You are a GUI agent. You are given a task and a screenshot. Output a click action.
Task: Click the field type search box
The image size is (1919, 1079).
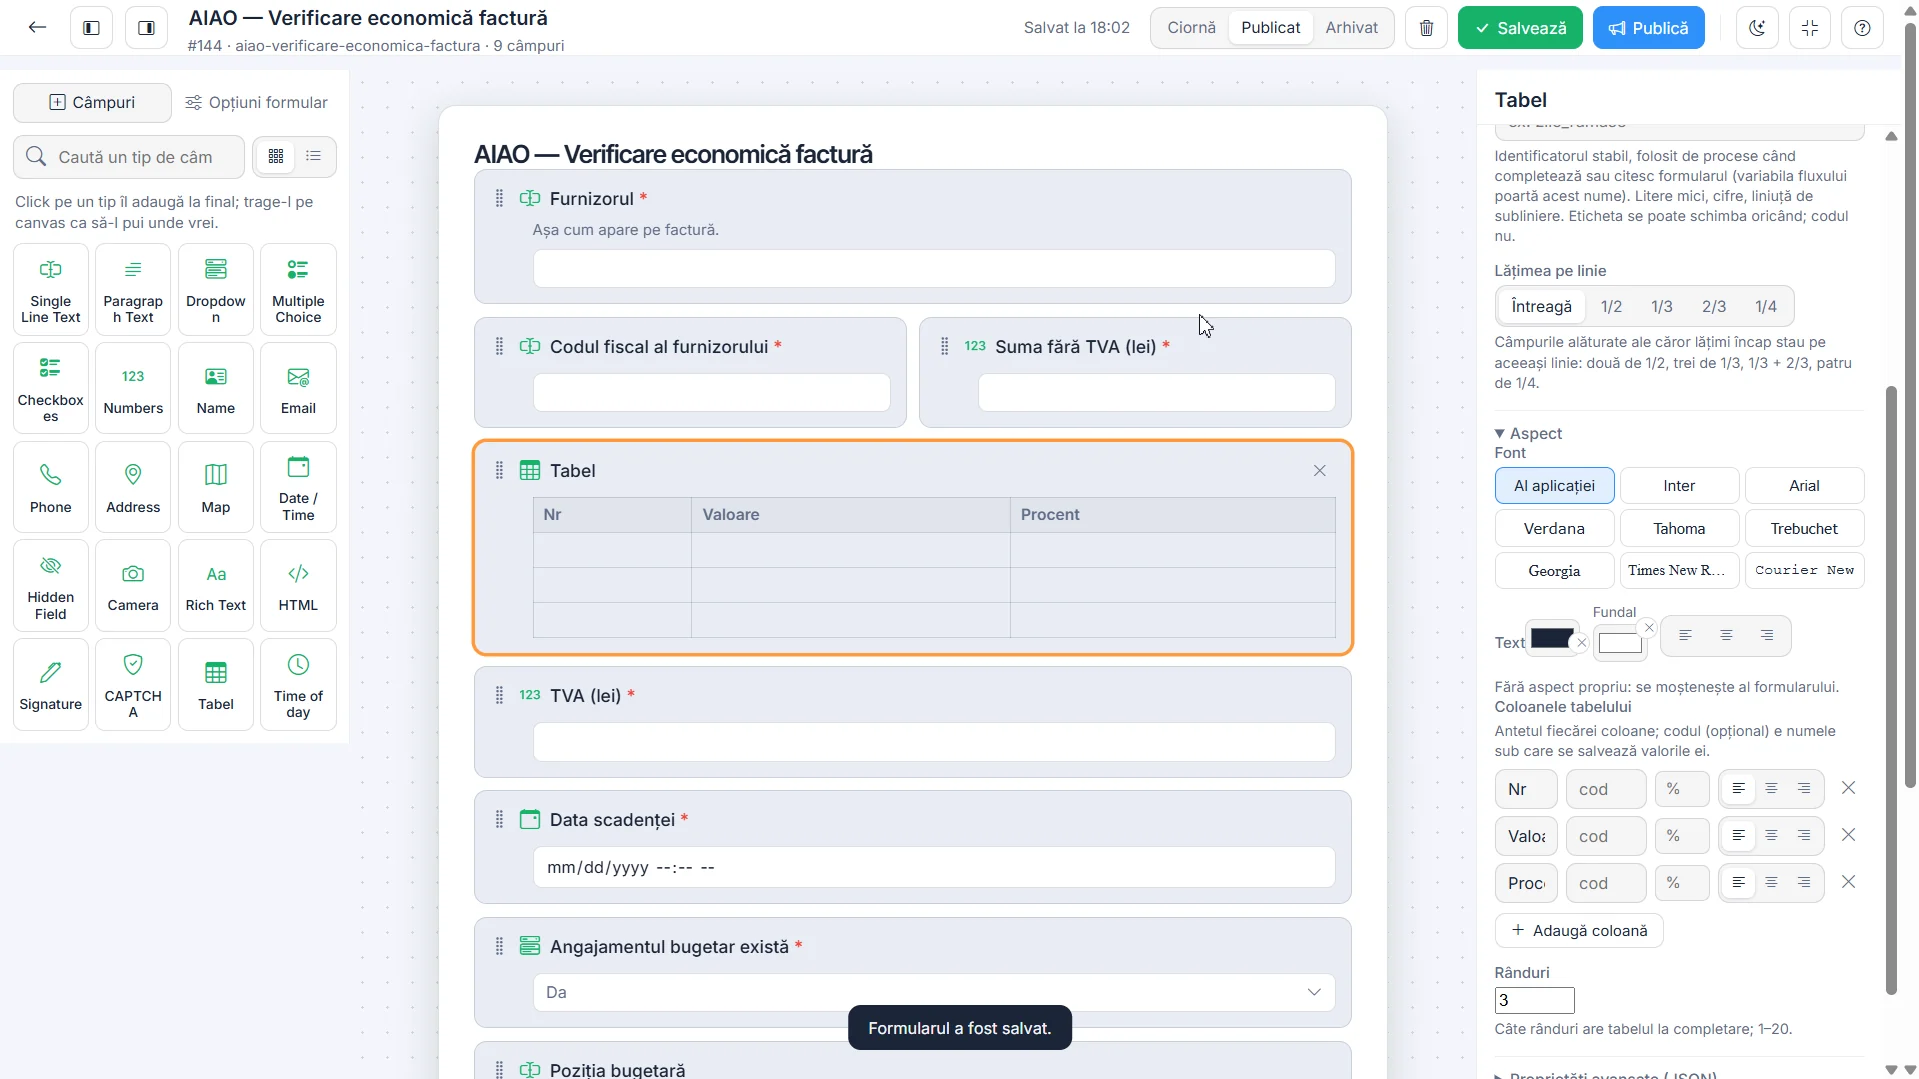tap(129, 157)
